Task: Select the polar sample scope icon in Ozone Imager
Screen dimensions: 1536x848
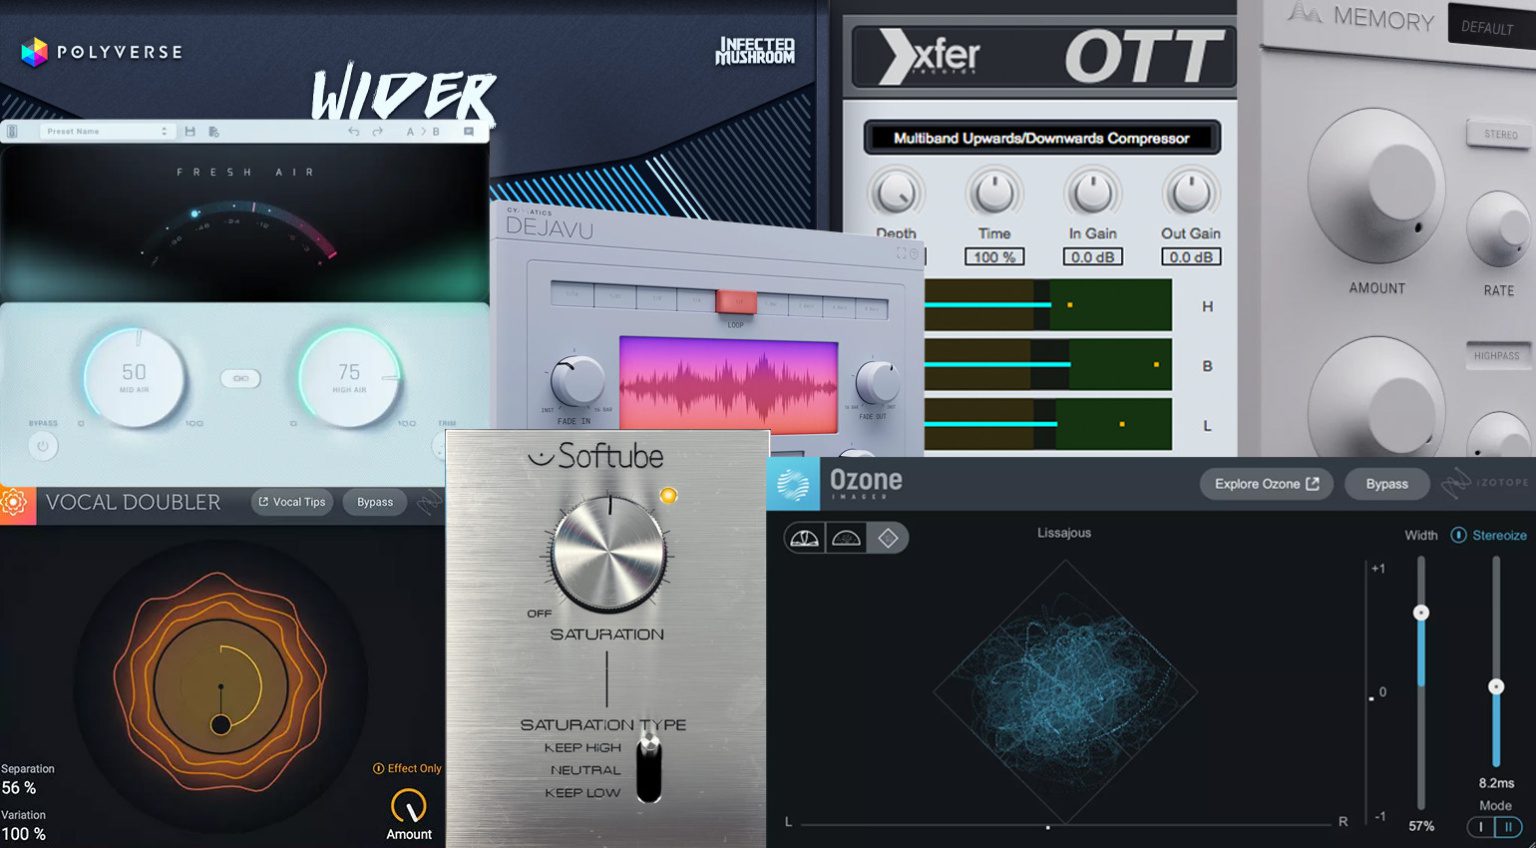Action: (848, 539)
